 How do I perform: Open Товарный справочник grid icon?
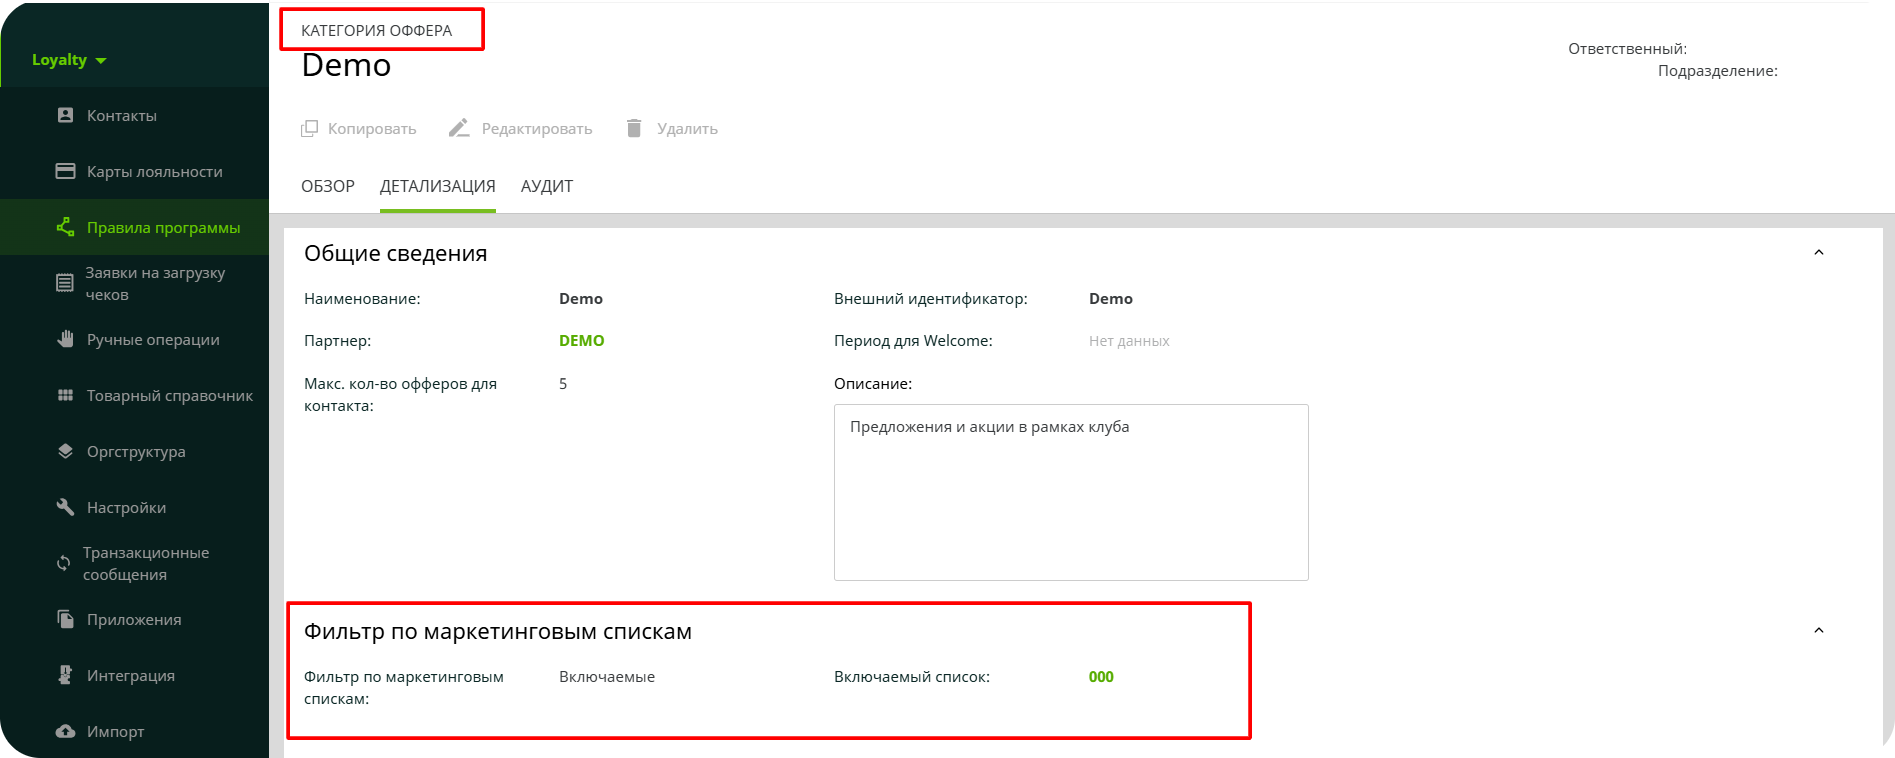pyautogui.click(x=65, y=395)
